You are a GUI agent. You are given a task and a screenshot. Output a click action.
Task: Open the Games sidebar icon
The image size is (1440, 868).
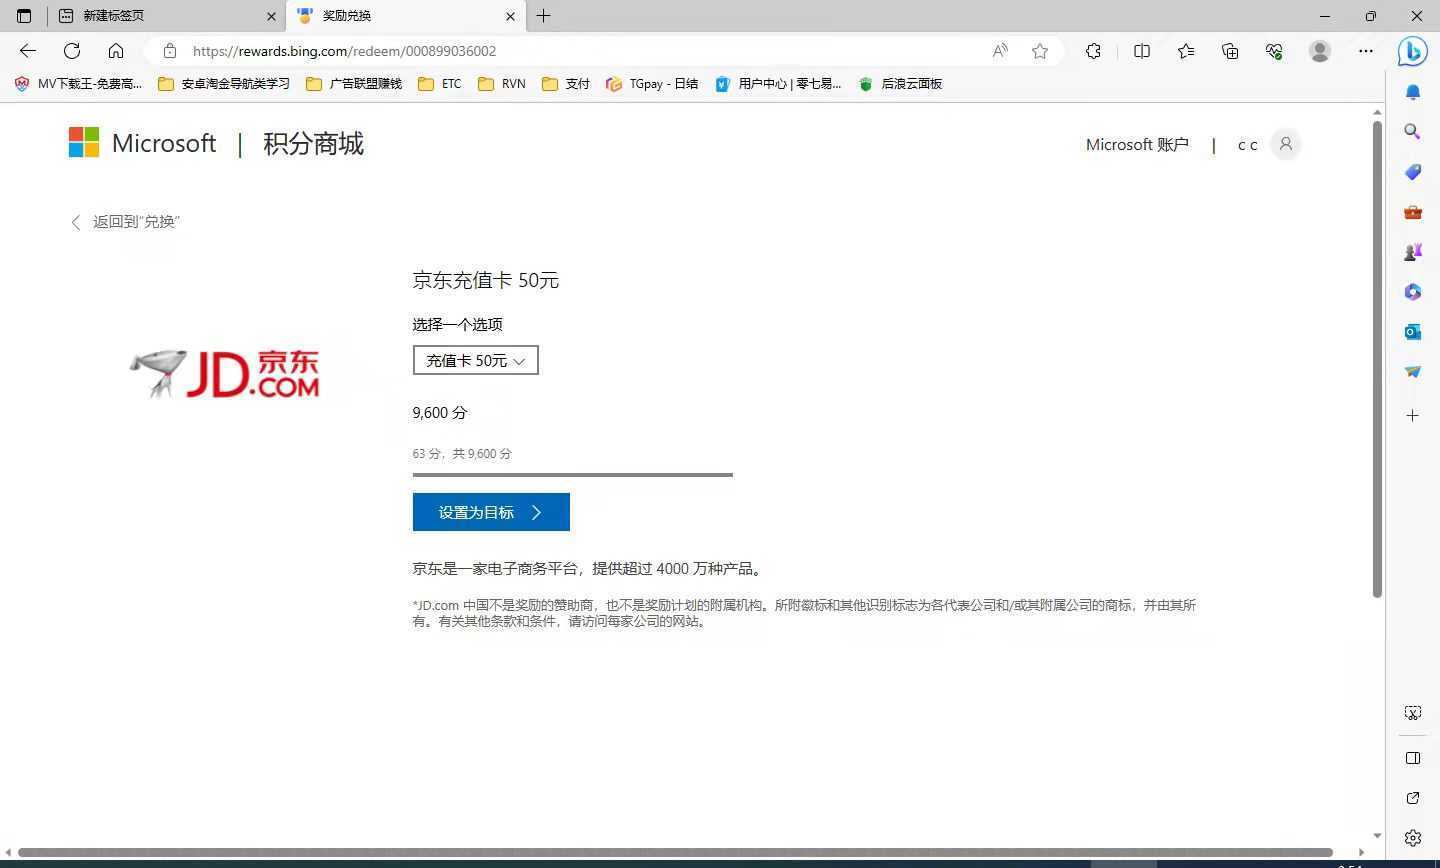(x=1412, y=251)
